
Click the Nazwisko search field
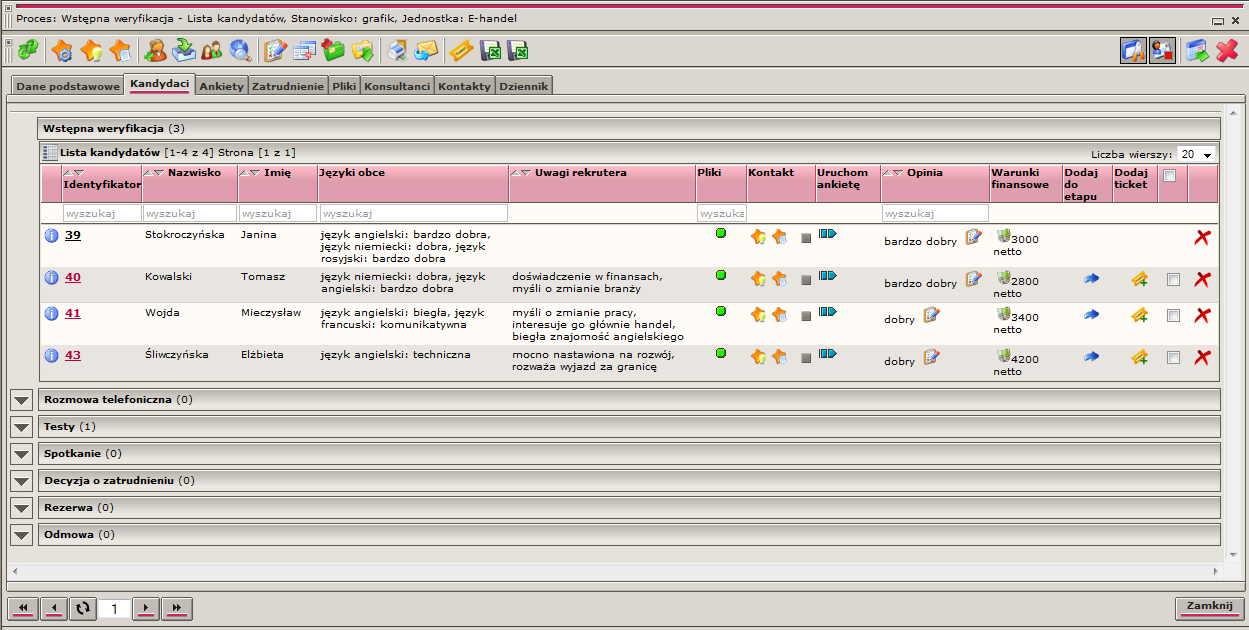190,213
